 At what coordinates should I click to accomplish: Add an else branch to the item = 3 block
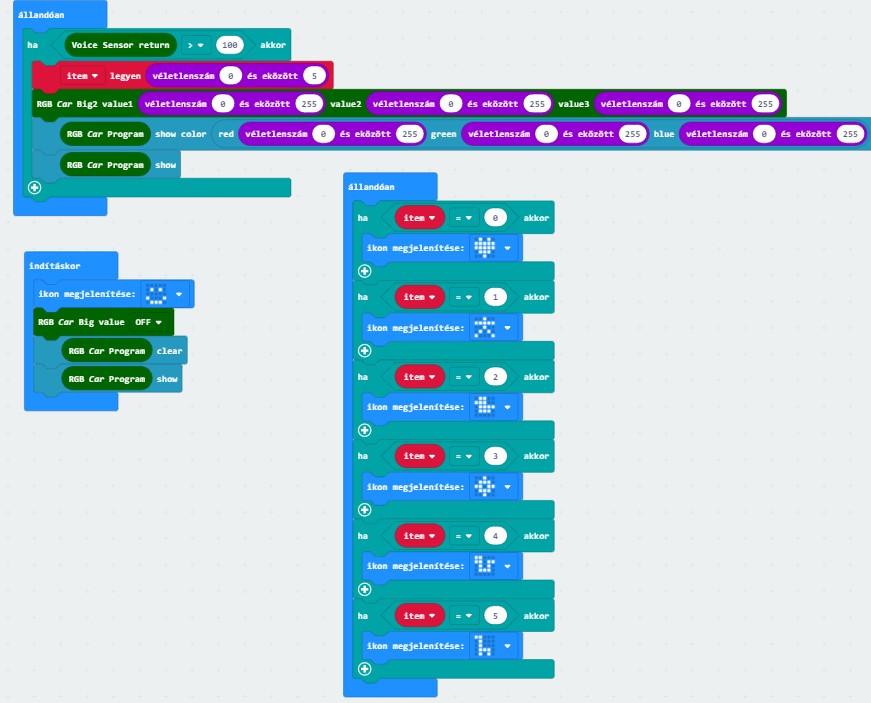(364, 510)
